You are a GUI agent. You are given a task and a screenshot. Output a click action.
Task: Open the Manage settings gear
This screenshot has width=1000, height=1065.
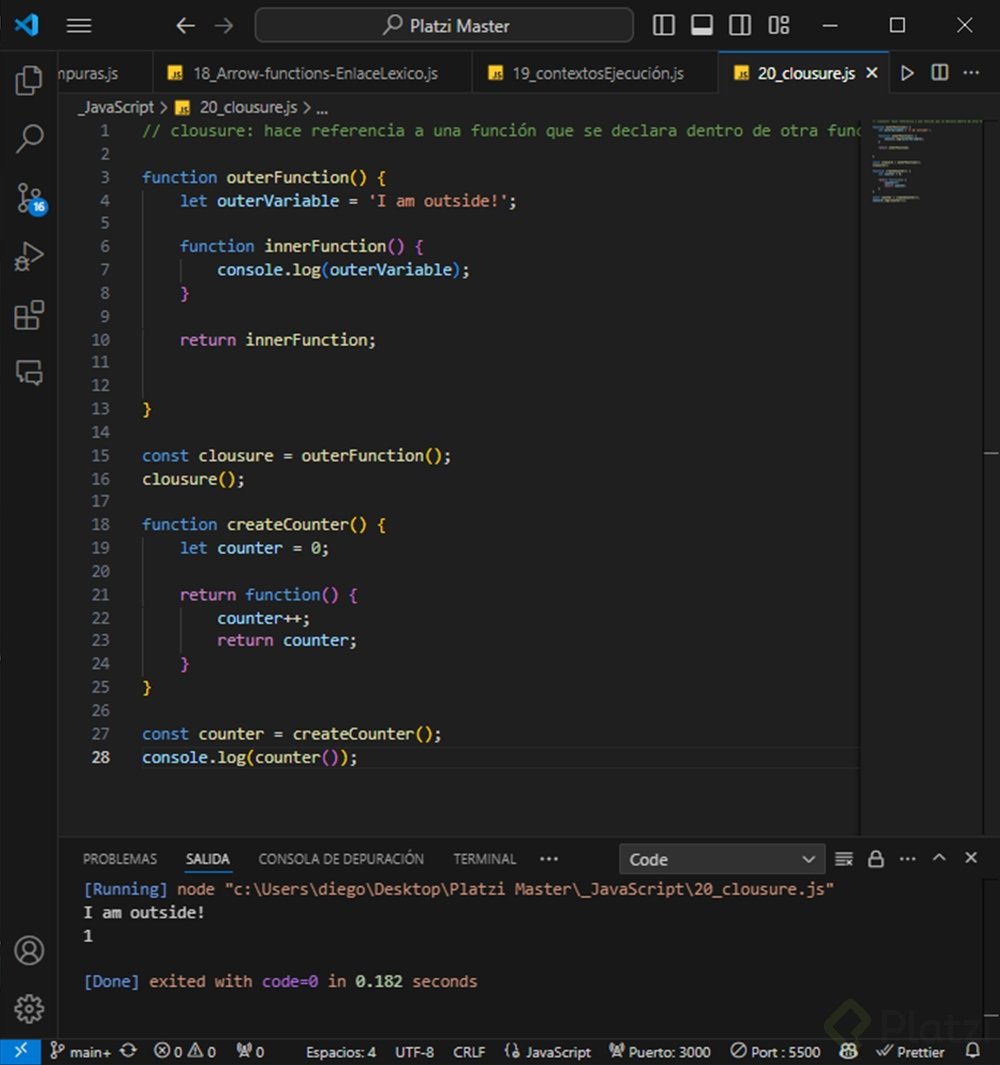pos(29,1007)
